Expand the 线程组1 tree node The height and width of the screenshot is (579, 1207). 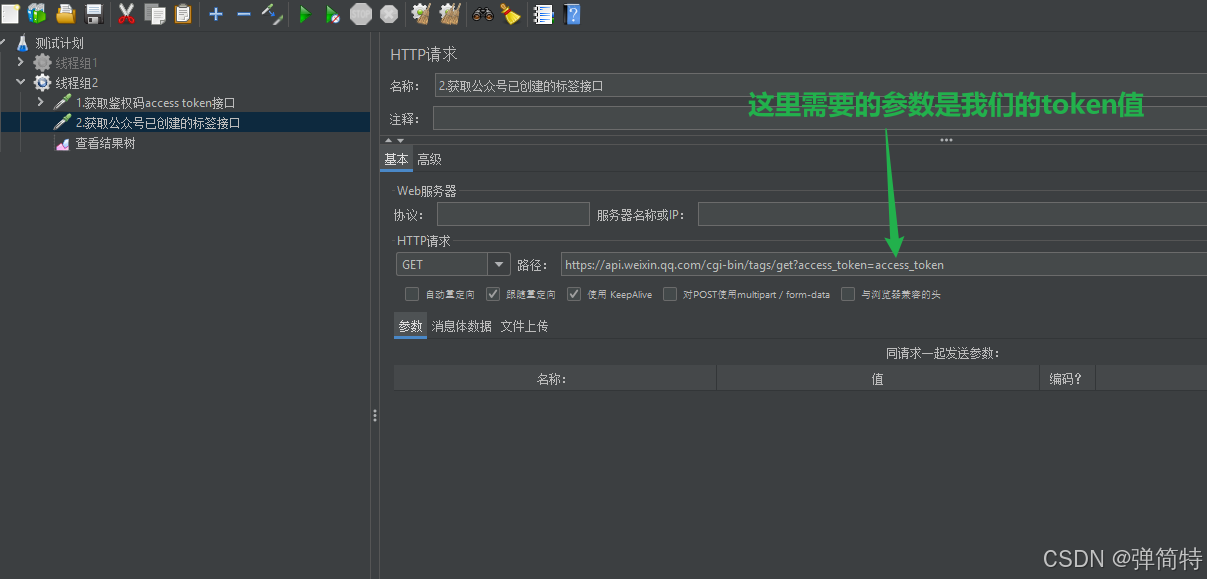[20, 62]
